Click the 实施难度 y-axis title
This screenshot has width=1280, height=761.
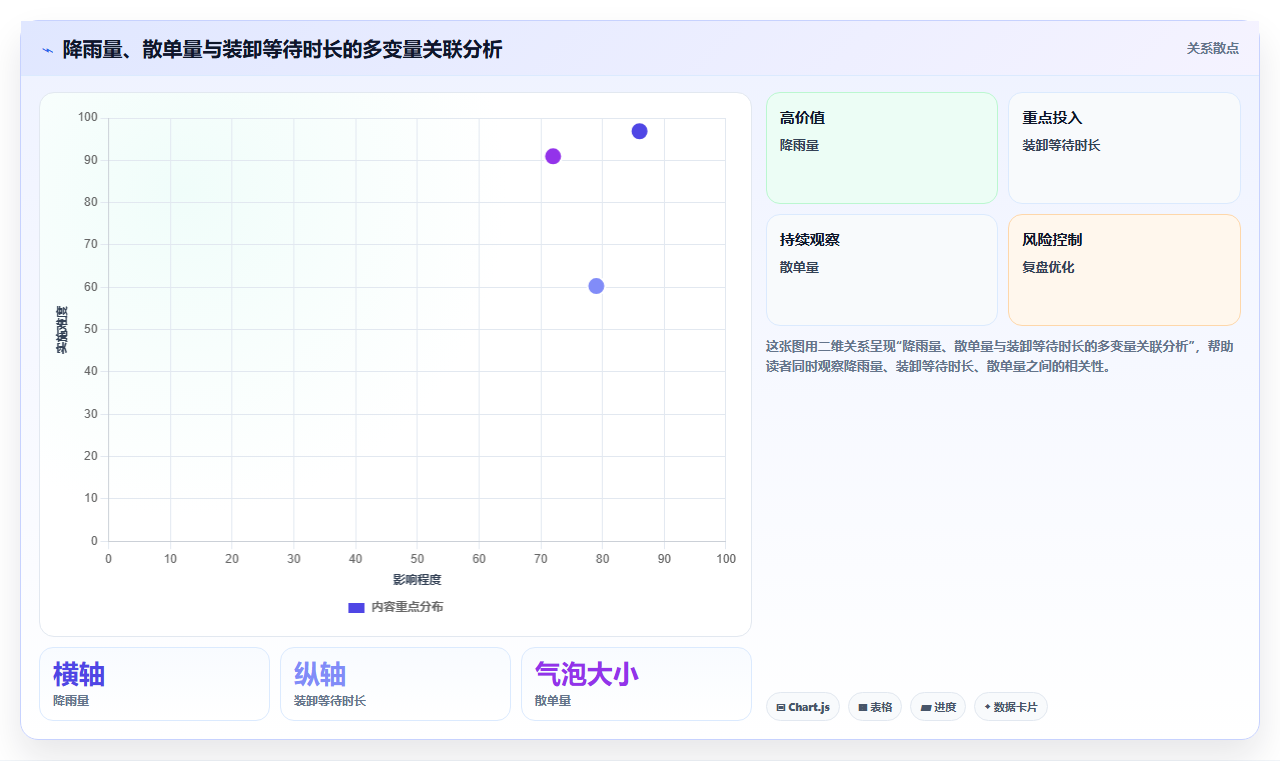coord(62,329)
